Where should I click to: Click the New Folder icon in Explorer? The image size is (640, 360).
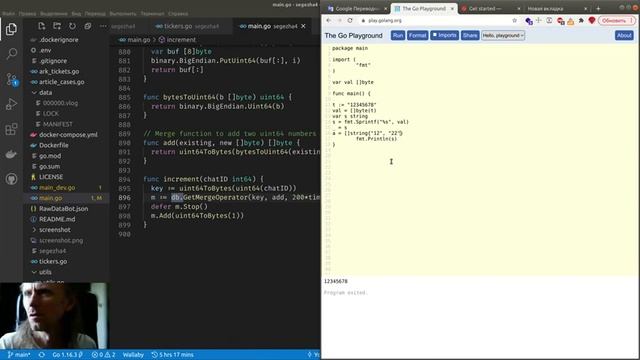(x=57, y=26)
